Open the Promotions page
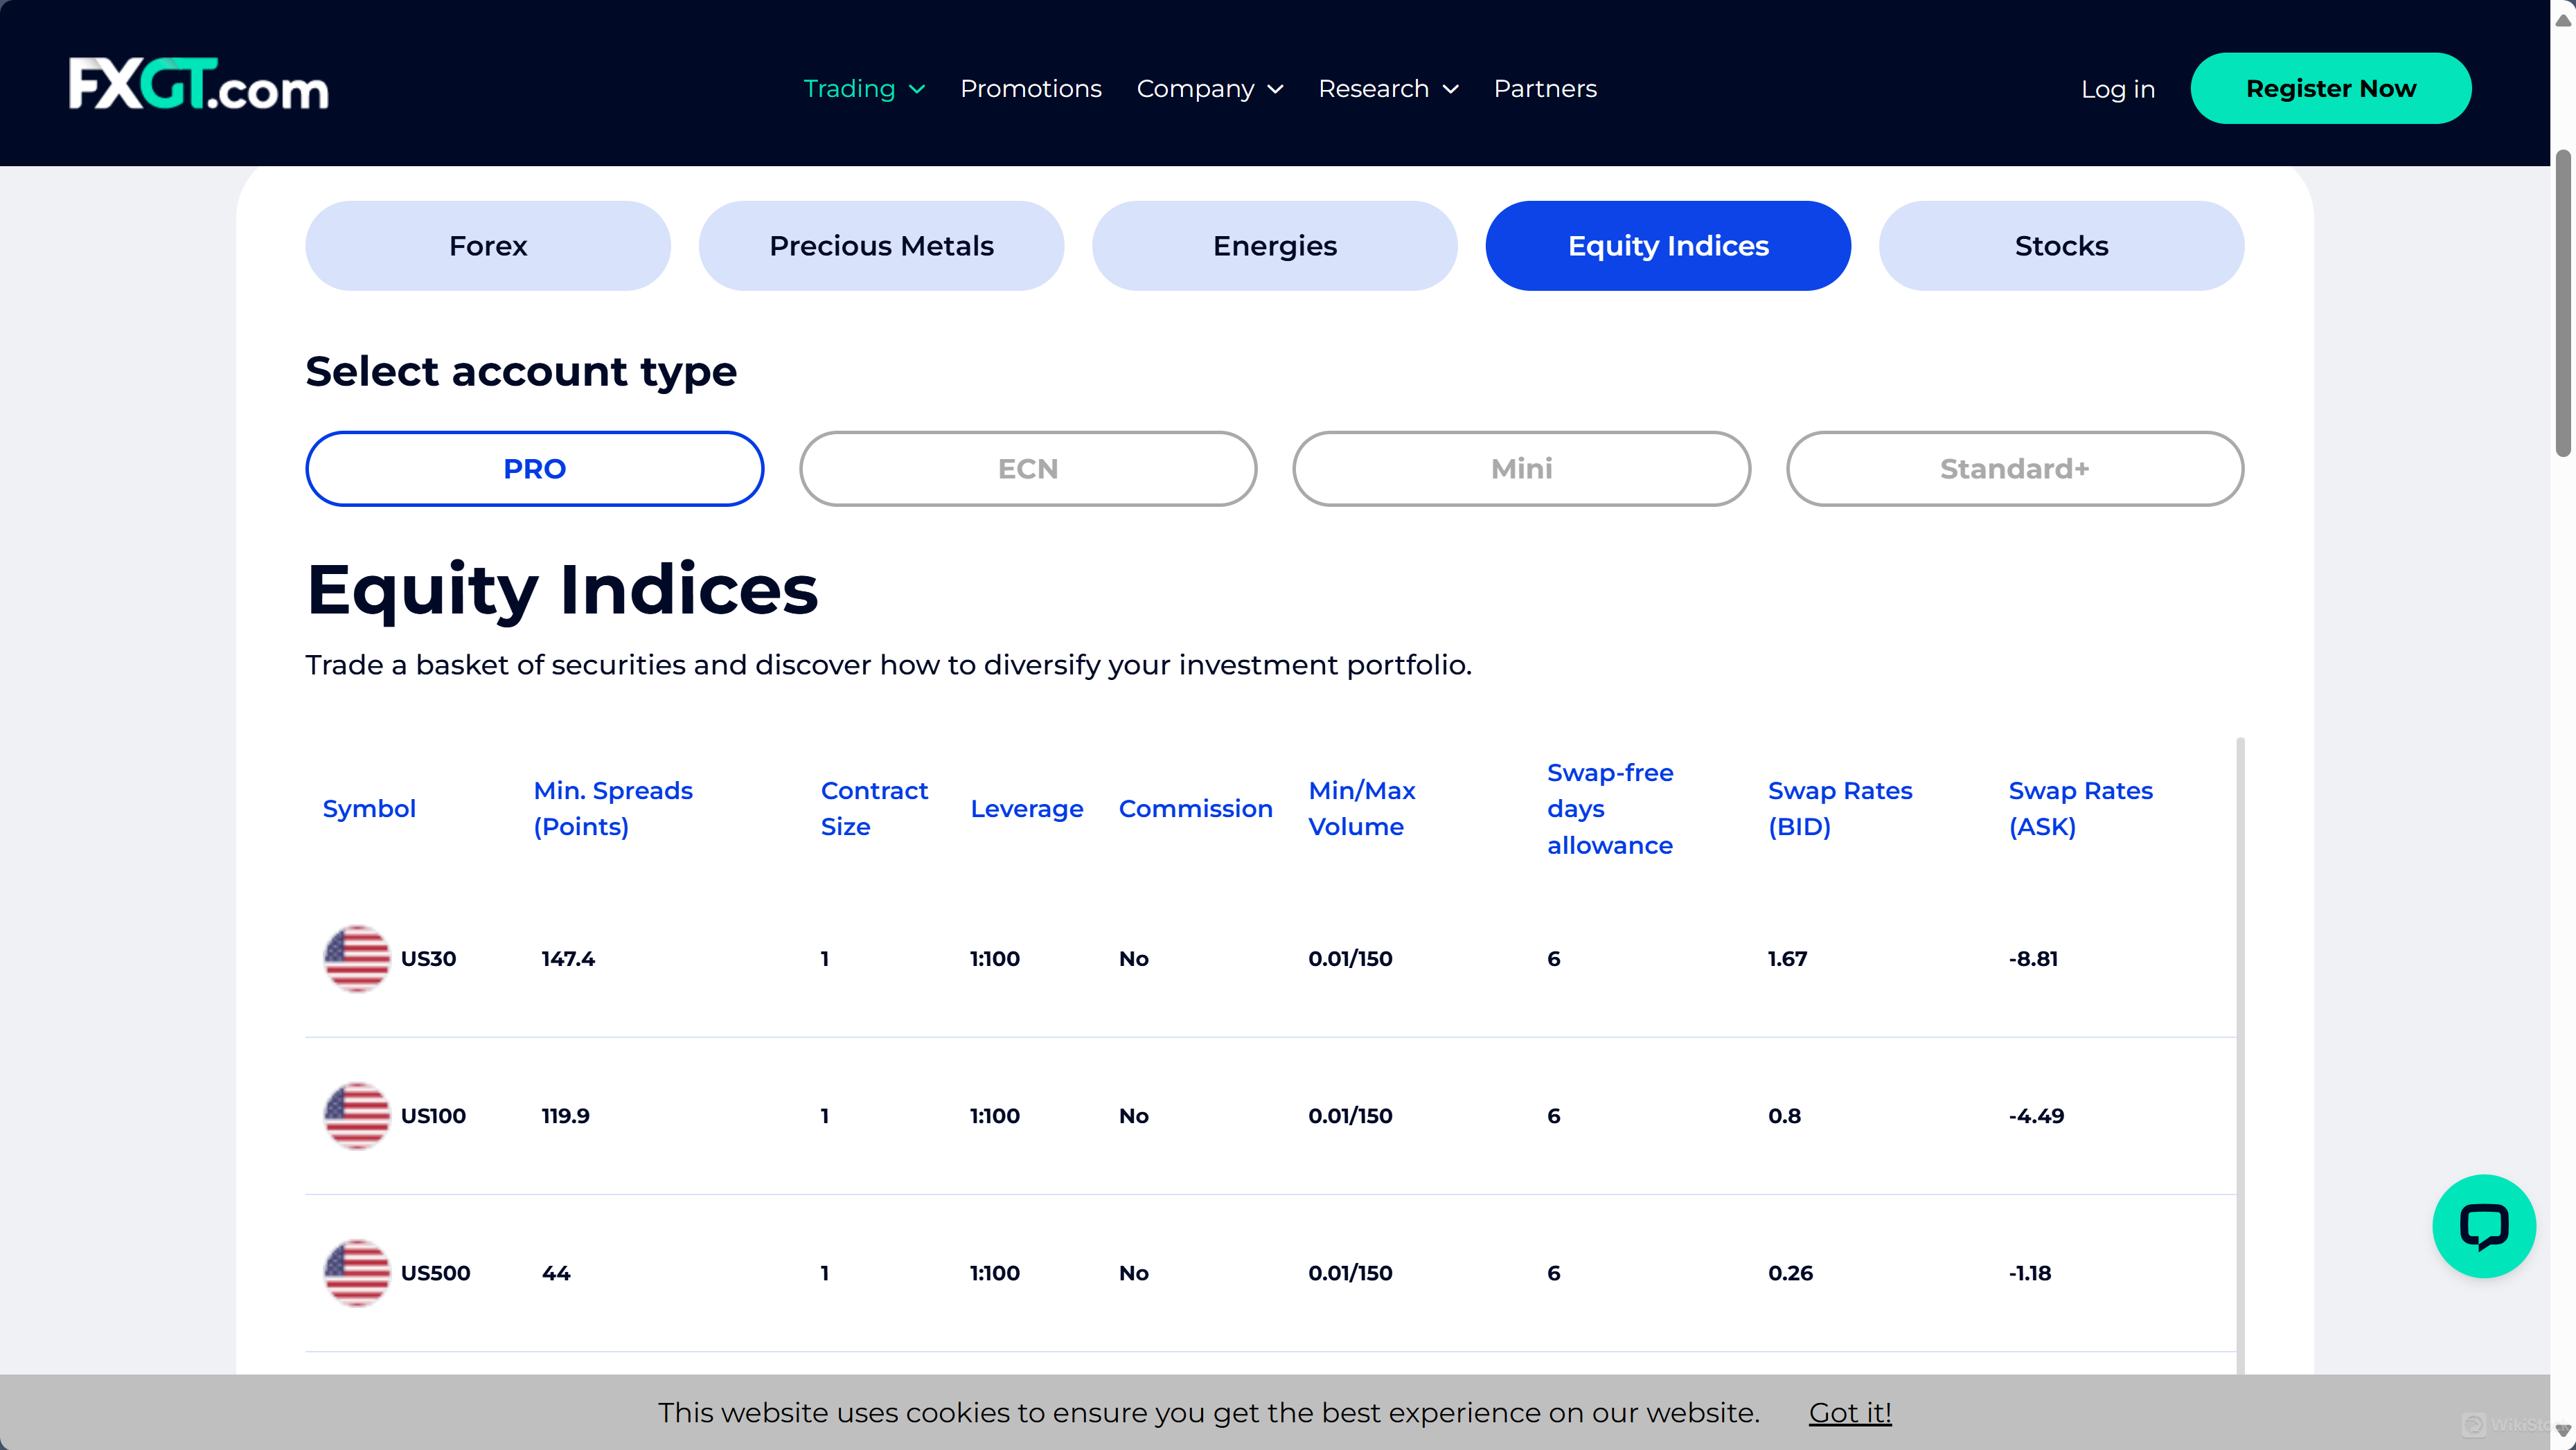The height and width of the screenshot is (1450, 2576). point(1031,88)
